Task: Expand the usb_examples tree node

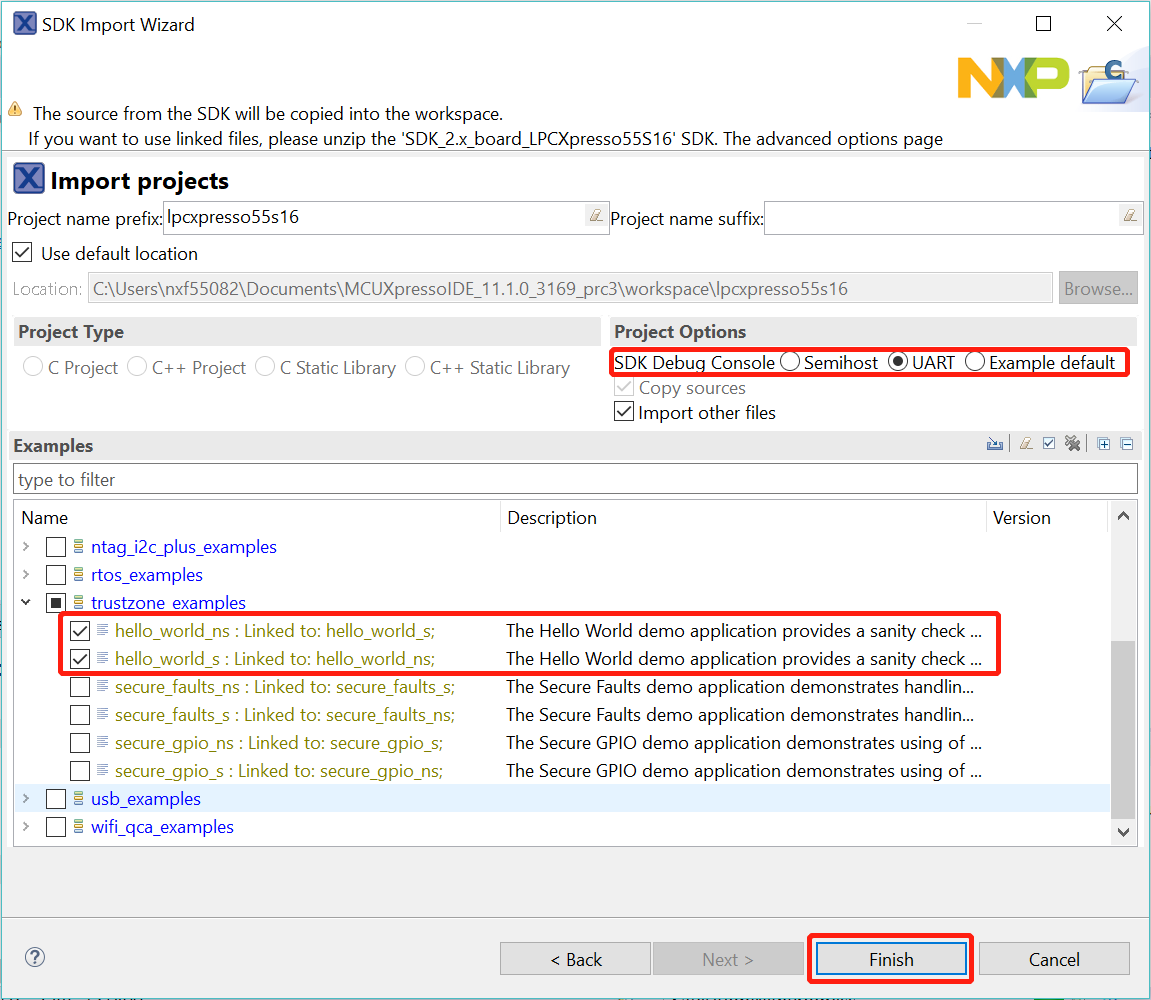Action: 25,799
